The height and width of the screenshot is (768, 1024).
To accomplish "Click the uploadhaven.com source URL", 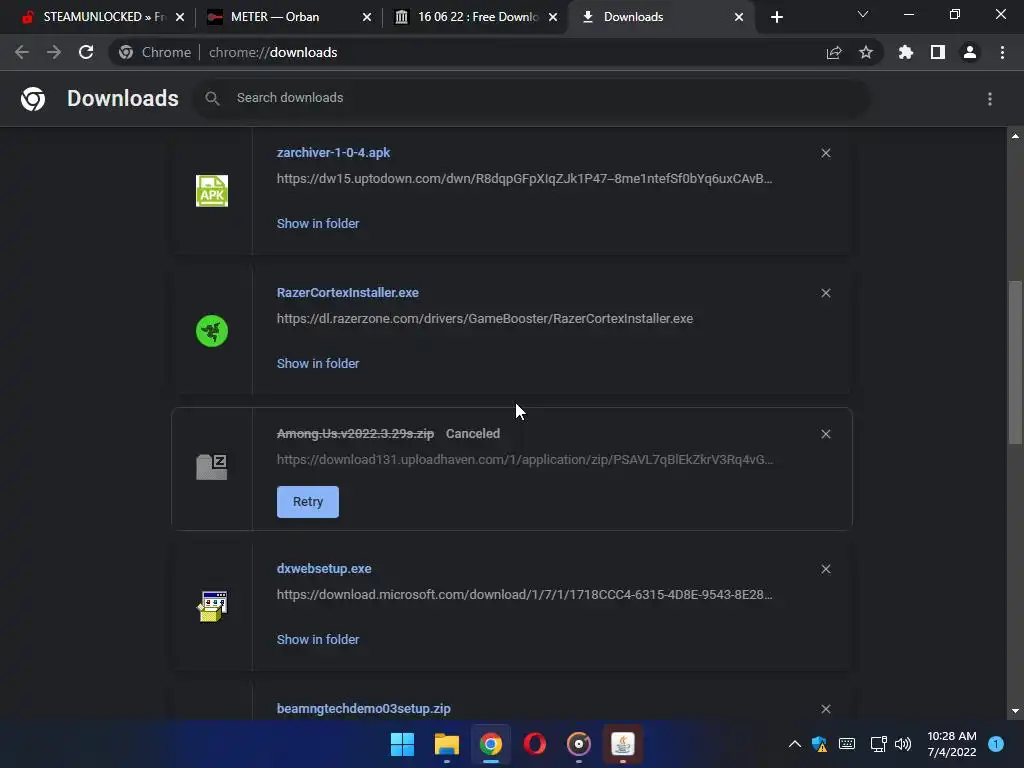I will click(524, 460).
